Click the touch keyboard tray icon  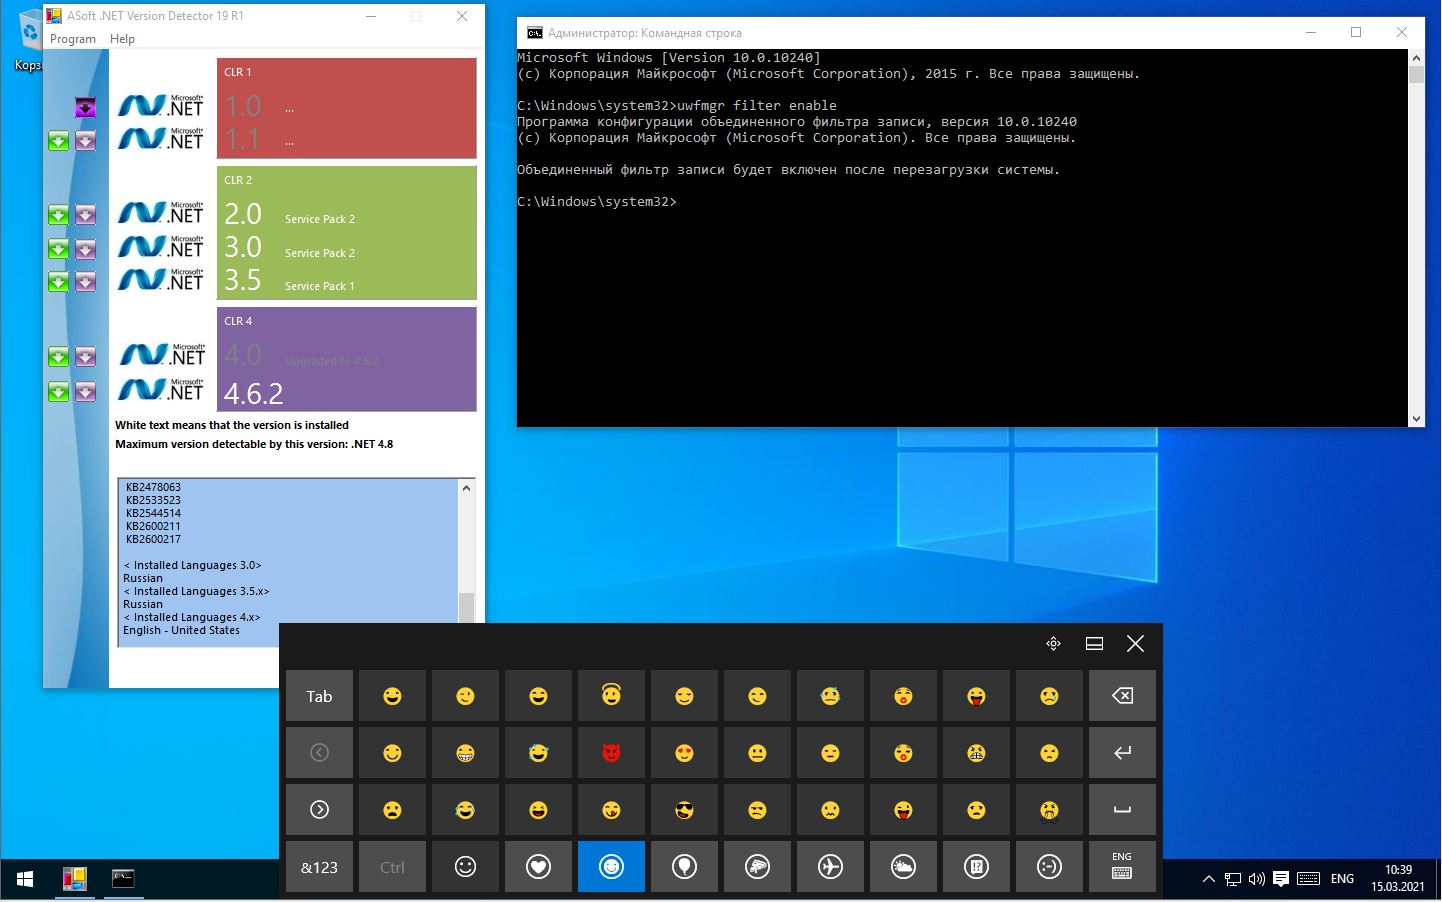[1308, 880]
